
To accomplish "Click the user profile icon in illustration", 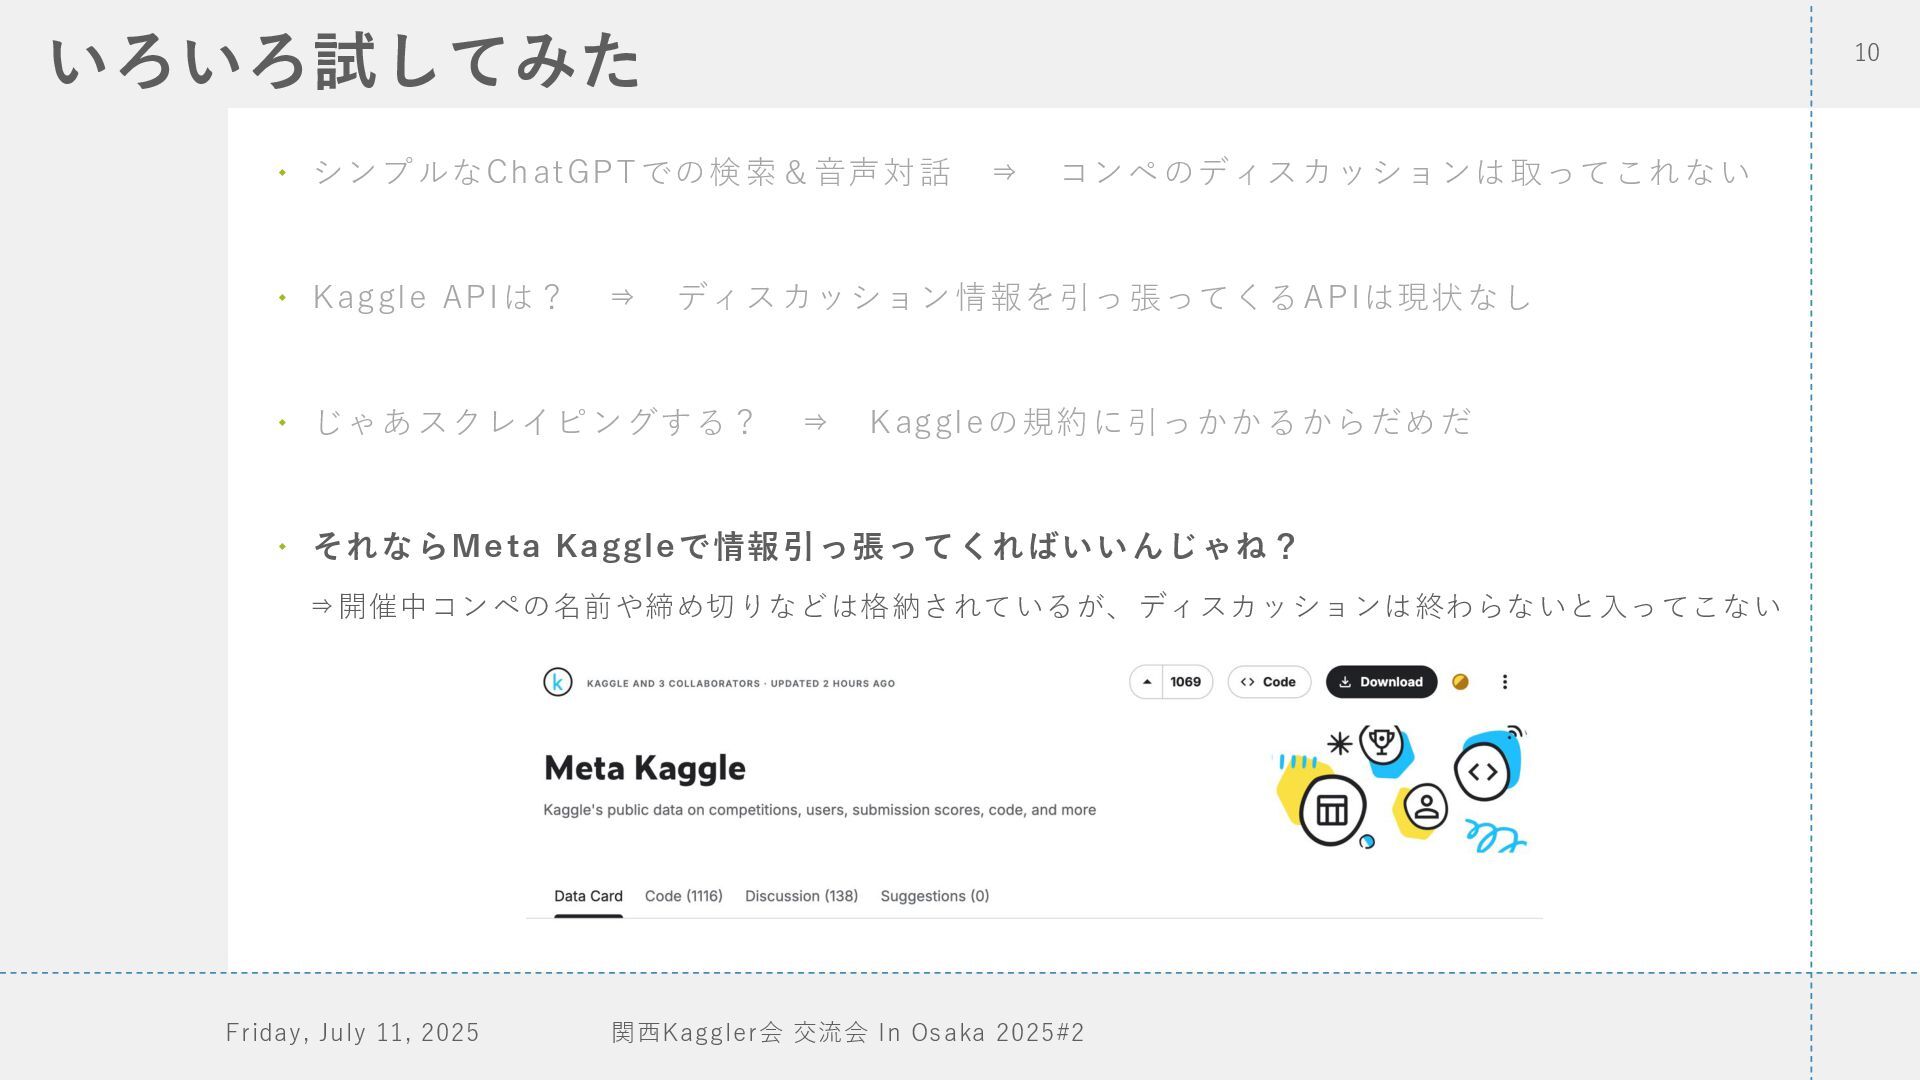I will 1426,807.
